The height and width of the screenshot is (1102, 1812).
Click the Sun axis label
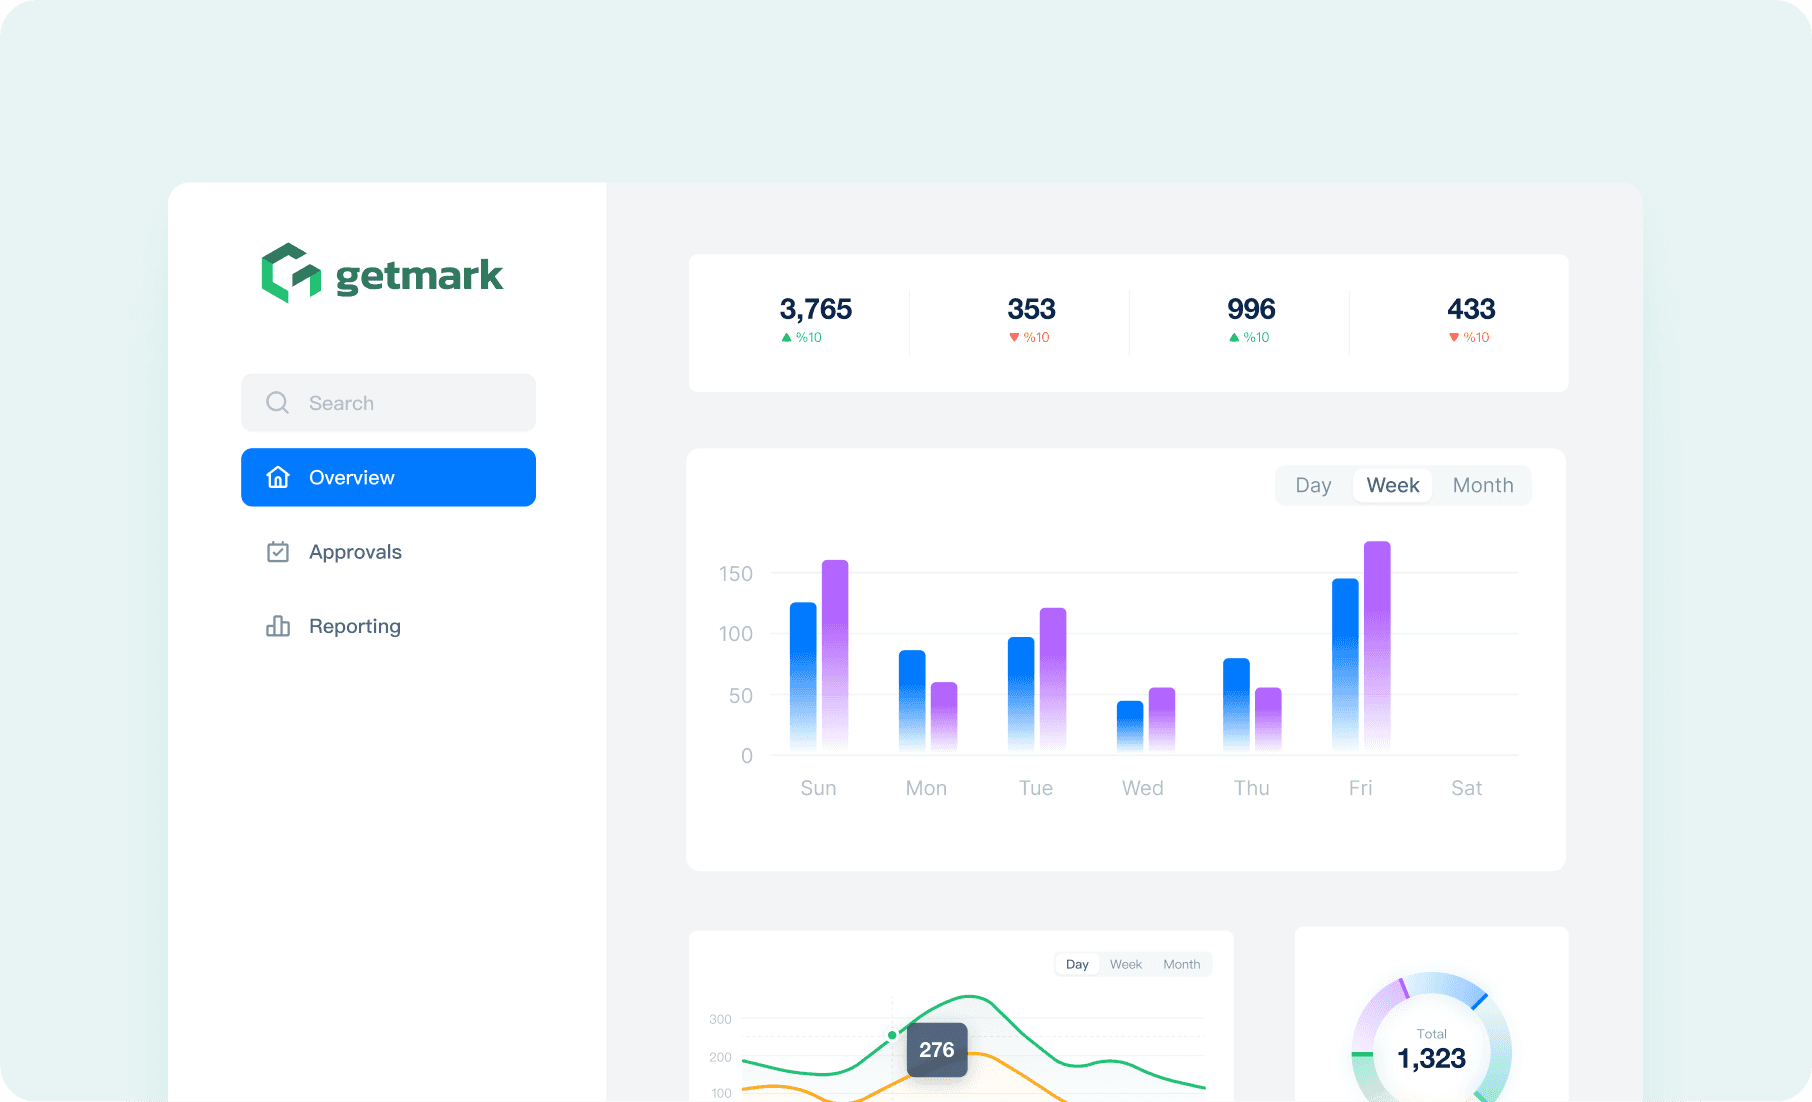point(818,788)
